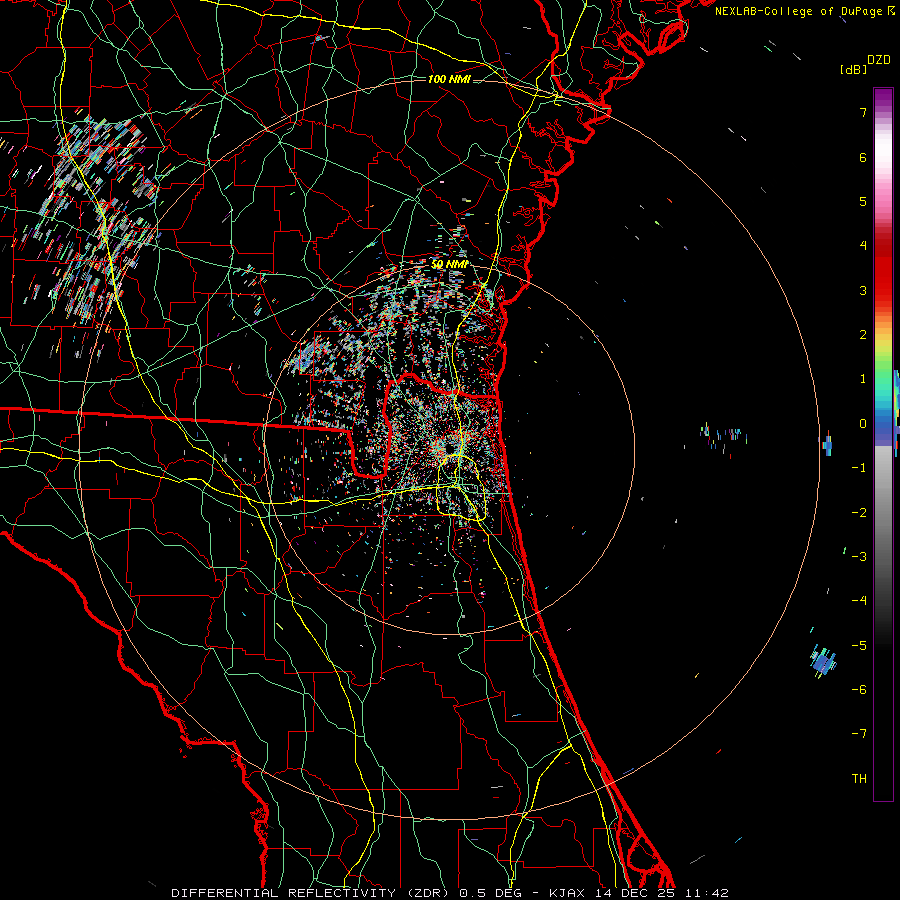Click the small blue echo on the eastern 100 NMI ring
The width and height of the screenshot is (900, 900).
pyautogui.click(x=827, y=444)
